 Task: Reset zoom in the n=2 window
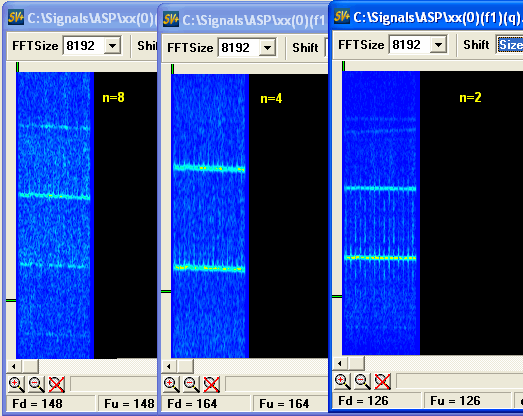(x=383, y=381)
